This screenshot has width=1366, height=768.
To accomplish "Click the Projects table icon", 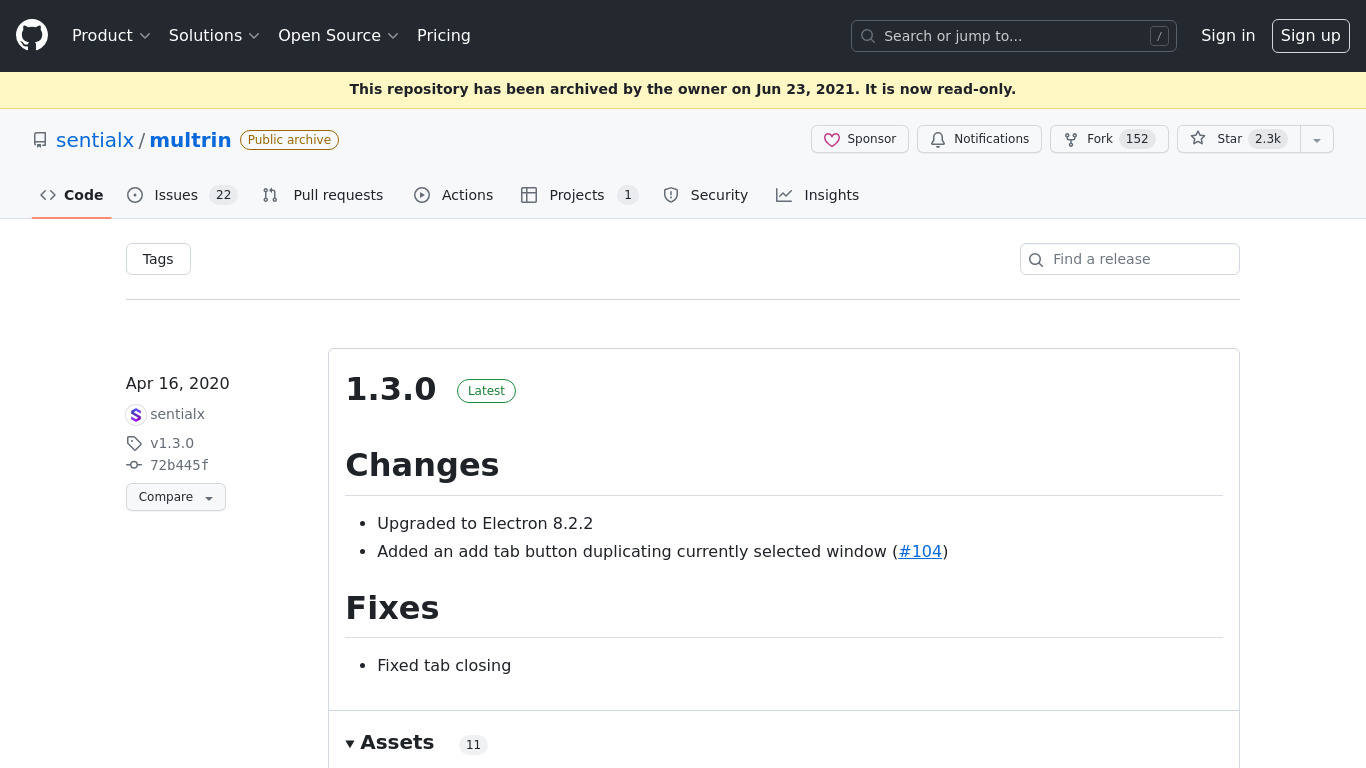I will 529,195.
